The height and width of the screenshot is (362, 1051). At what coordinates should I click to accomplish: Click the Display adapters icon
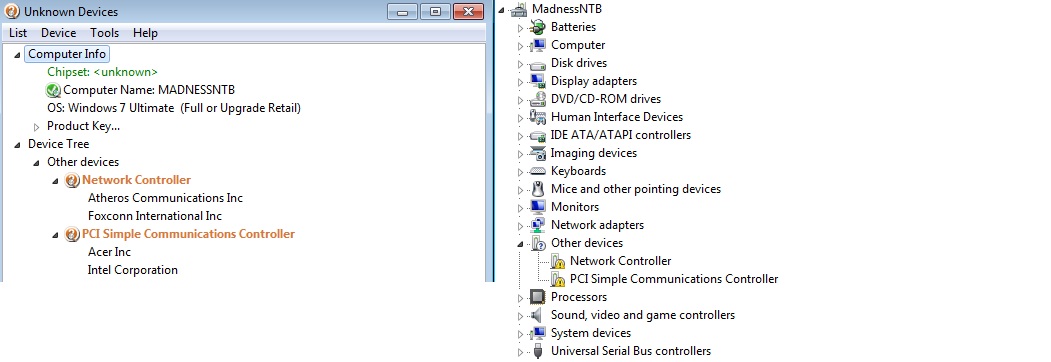538,81
